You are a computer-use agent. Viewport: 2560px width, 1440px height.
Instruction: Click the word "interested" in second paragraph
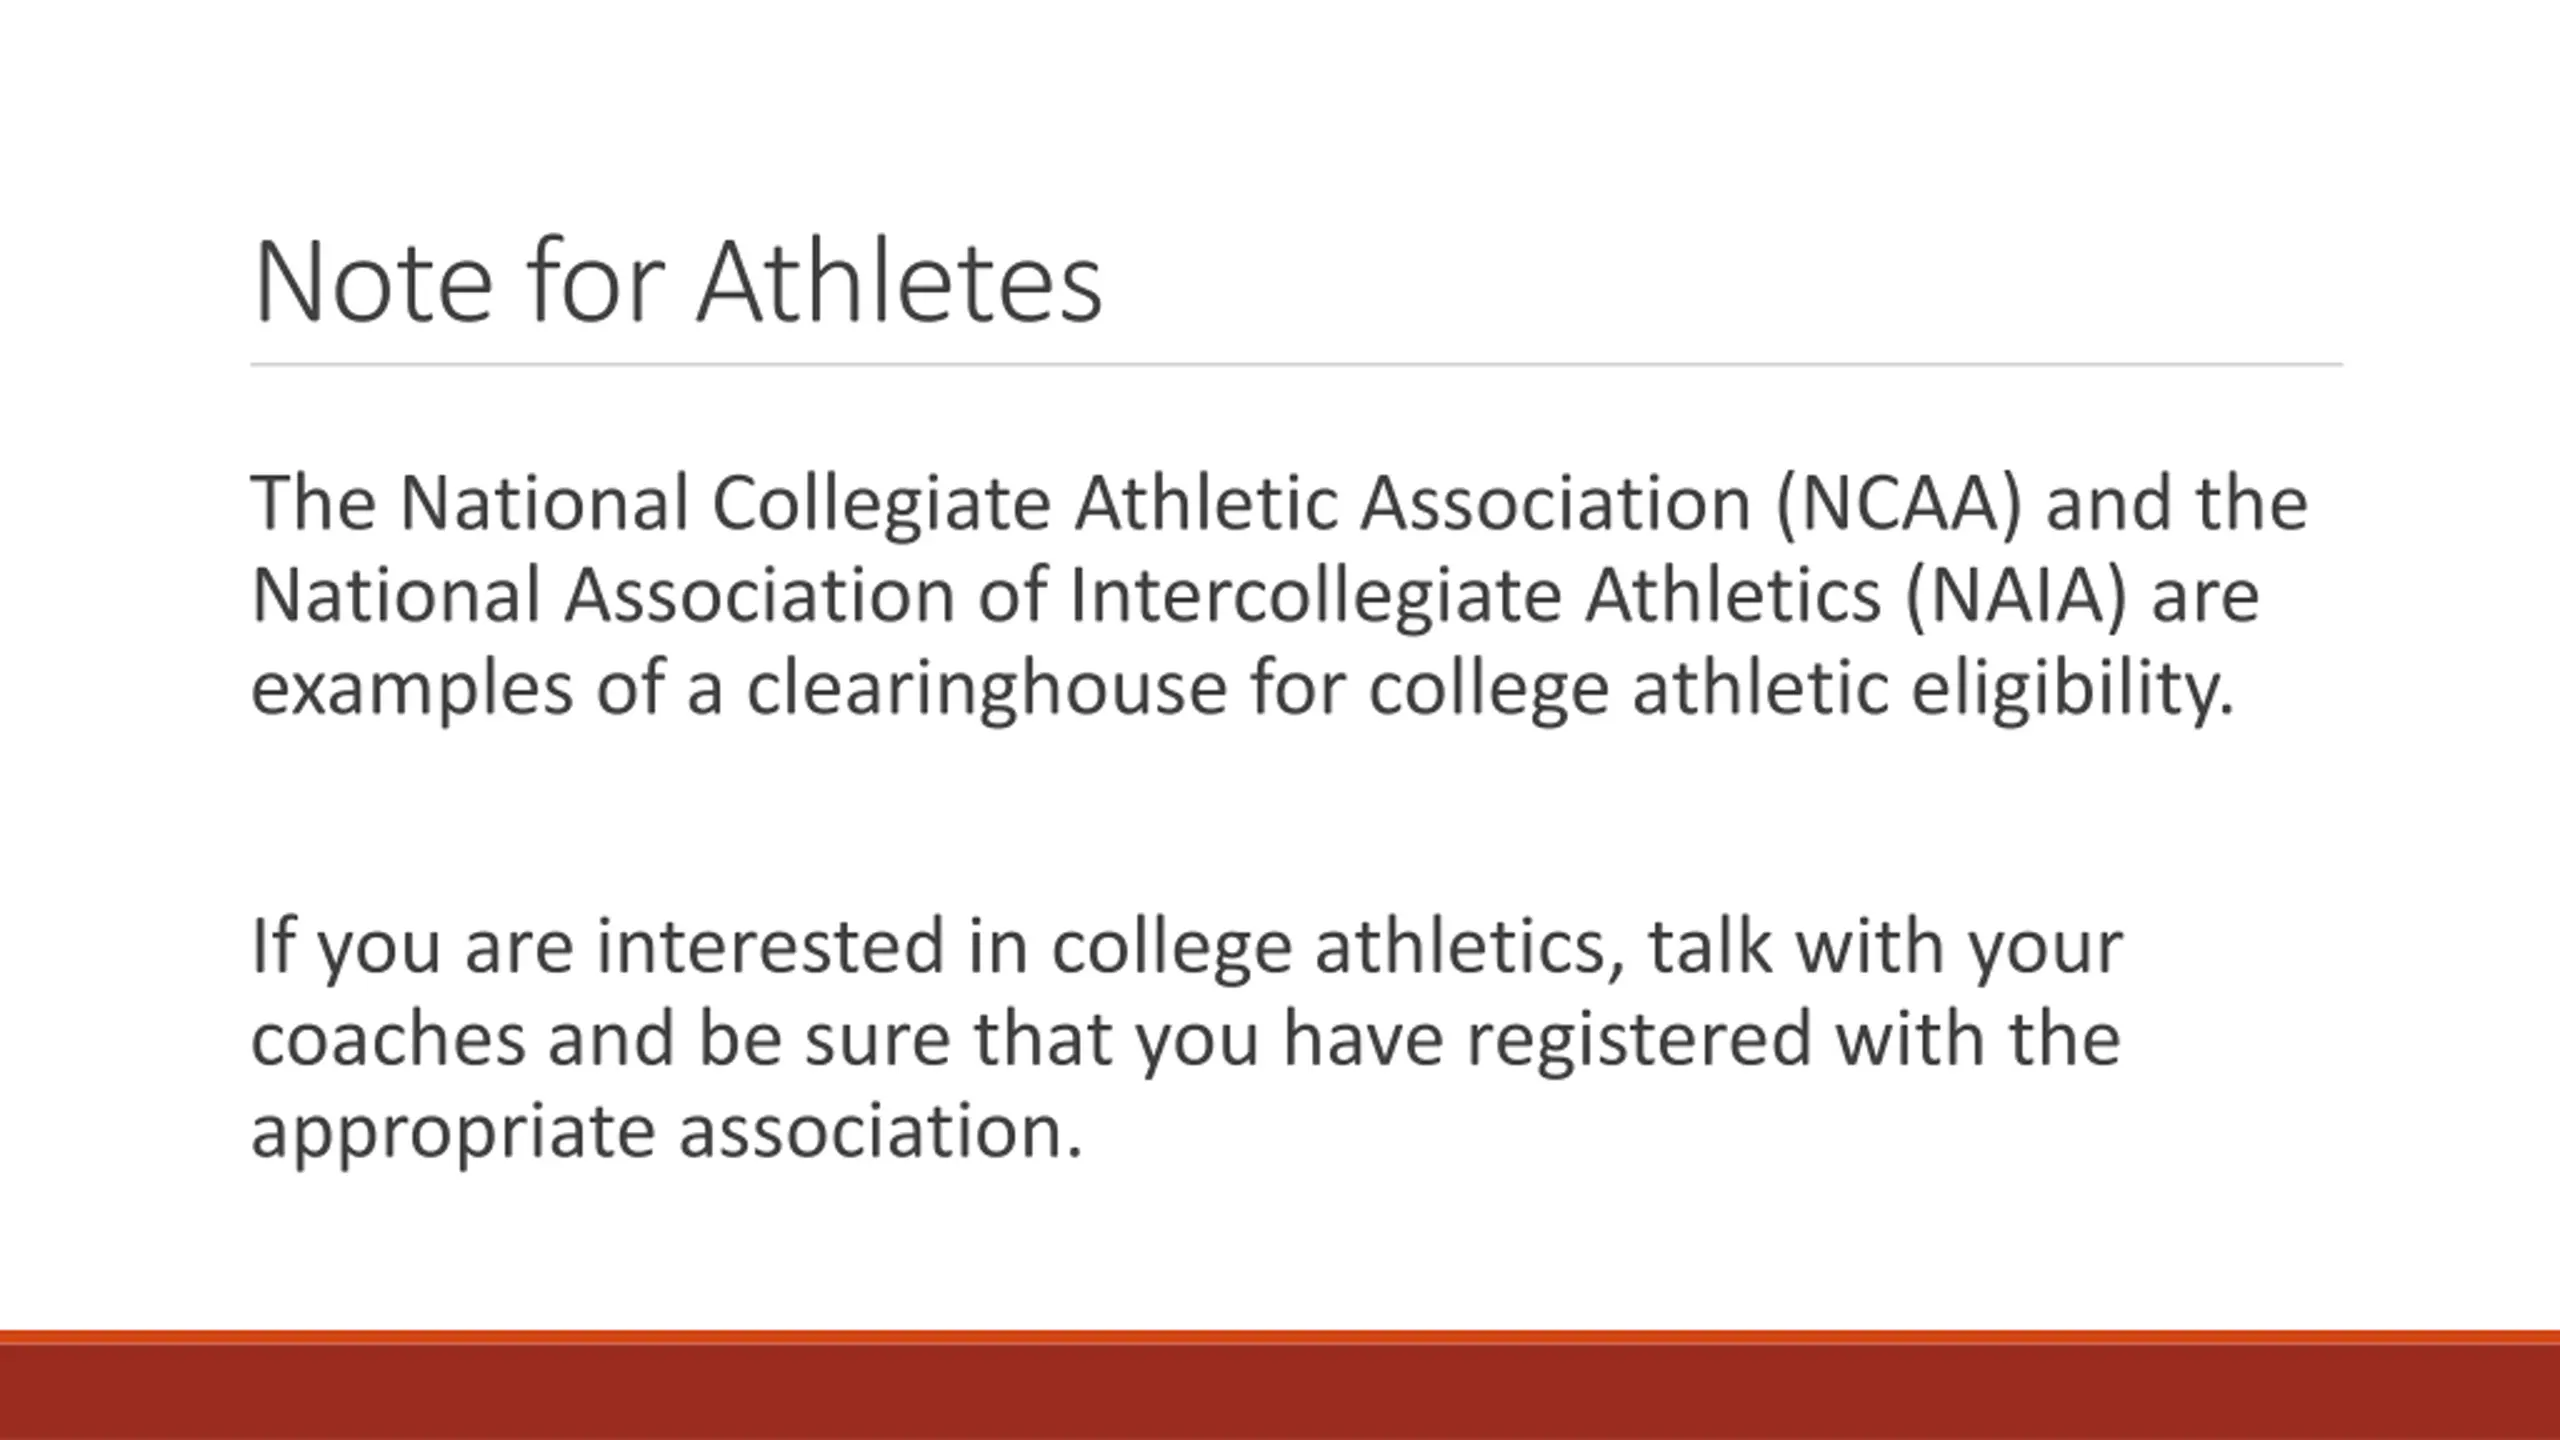770,947
